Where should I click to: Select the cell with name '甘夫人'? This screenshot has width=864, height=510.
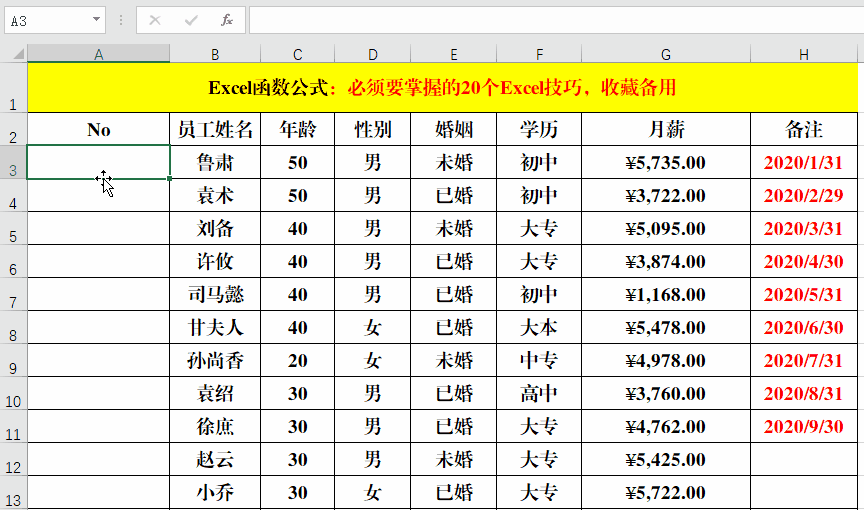pyautogui.click(x=215, y=328)
